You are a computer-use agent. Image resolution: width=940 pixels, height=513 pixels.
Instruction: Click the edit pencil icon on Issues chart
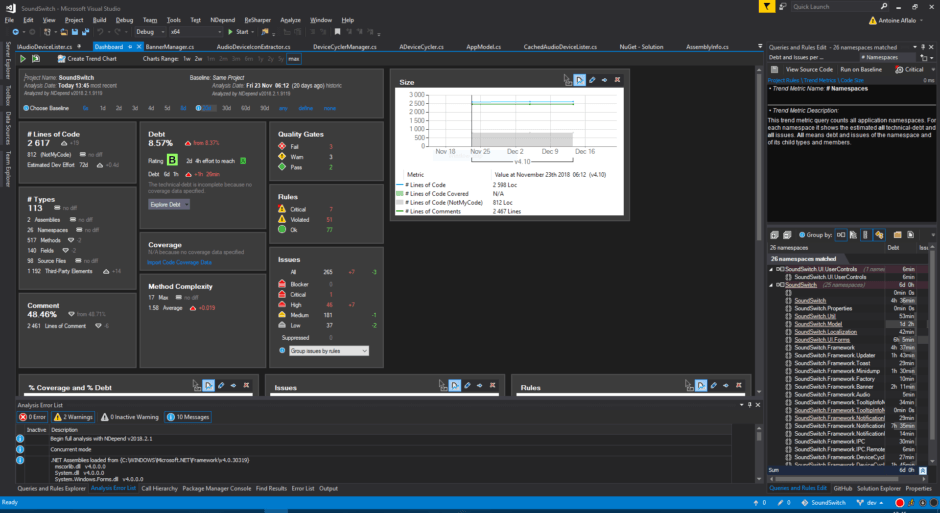click(x=468, y=385)
